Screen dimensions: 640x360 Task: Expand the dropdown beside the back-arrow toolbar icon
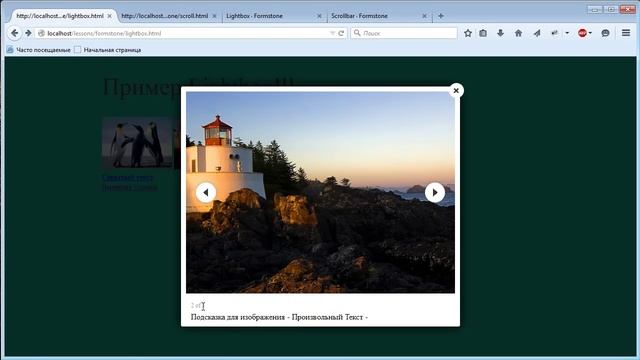567,33
